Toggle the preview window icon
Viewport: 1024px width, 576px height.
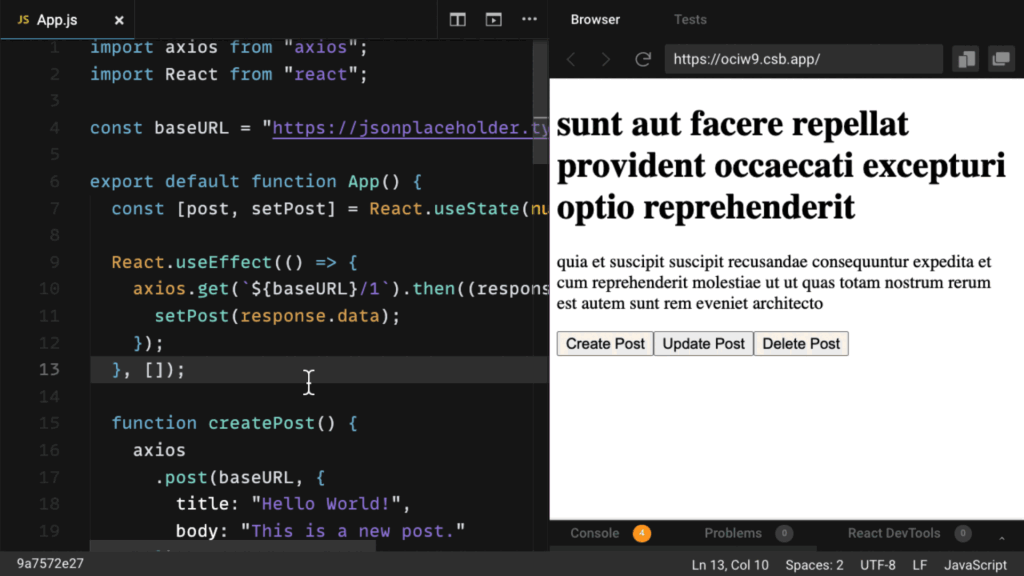(x=493, y=20)
